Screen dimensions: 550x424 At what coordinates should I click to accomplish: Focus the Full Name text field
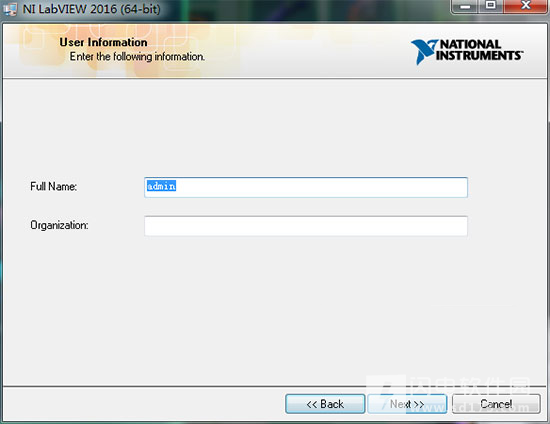(x=306, y=187)
